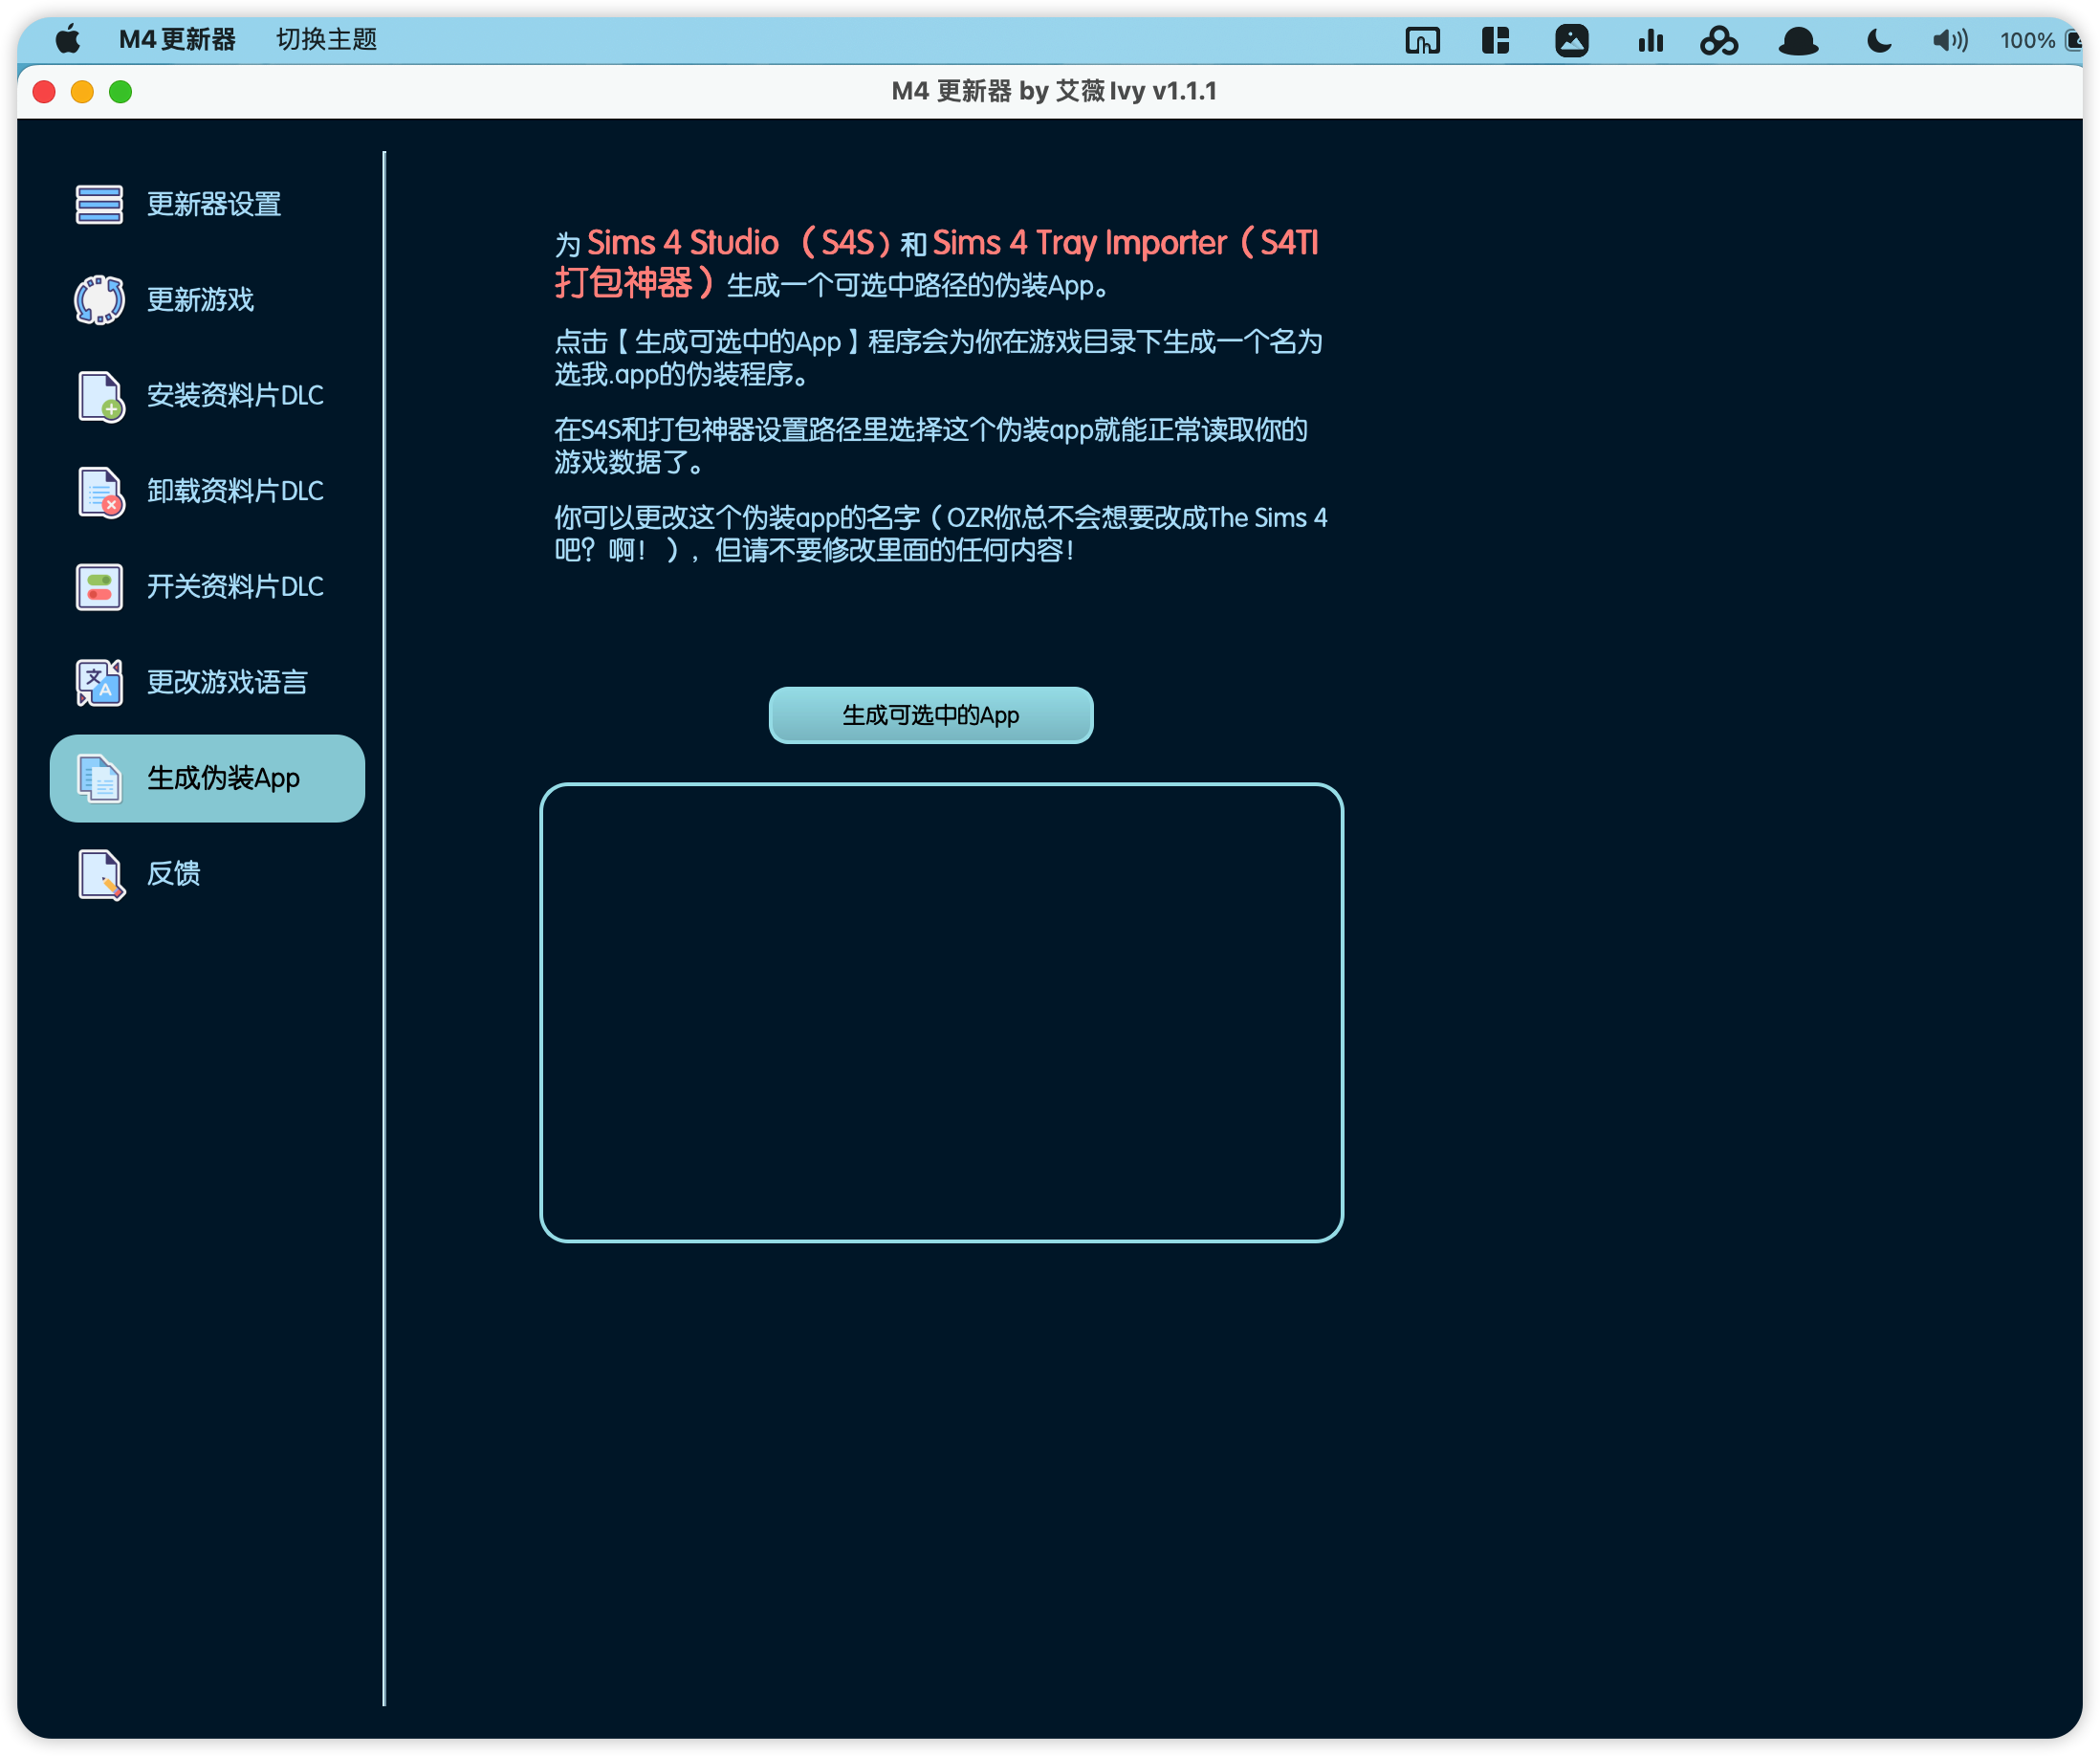The image size is (2100, 1756).
Task: Open the 更新器设置 sidebar icon
Action: point(99,204)
